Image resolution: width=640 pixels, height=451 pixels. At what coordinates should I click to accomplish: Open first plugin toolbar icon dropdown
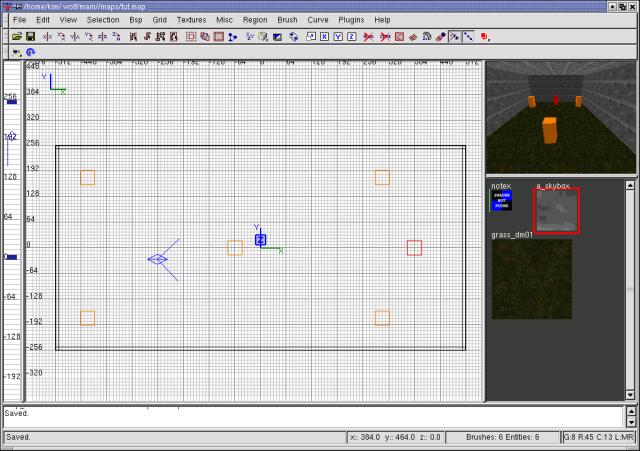pyautogui.click(x=17, y=52)
